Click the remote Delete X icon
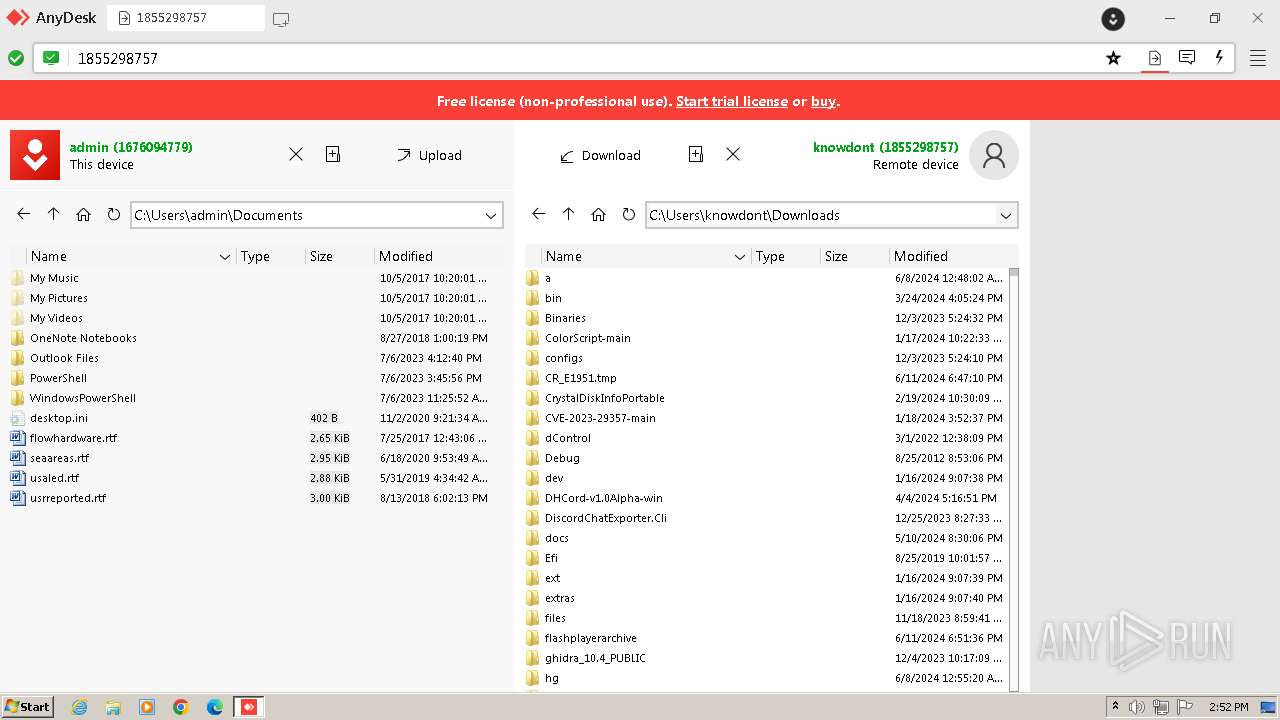This screenshot has width=1280, height=720. coord(733,154)
